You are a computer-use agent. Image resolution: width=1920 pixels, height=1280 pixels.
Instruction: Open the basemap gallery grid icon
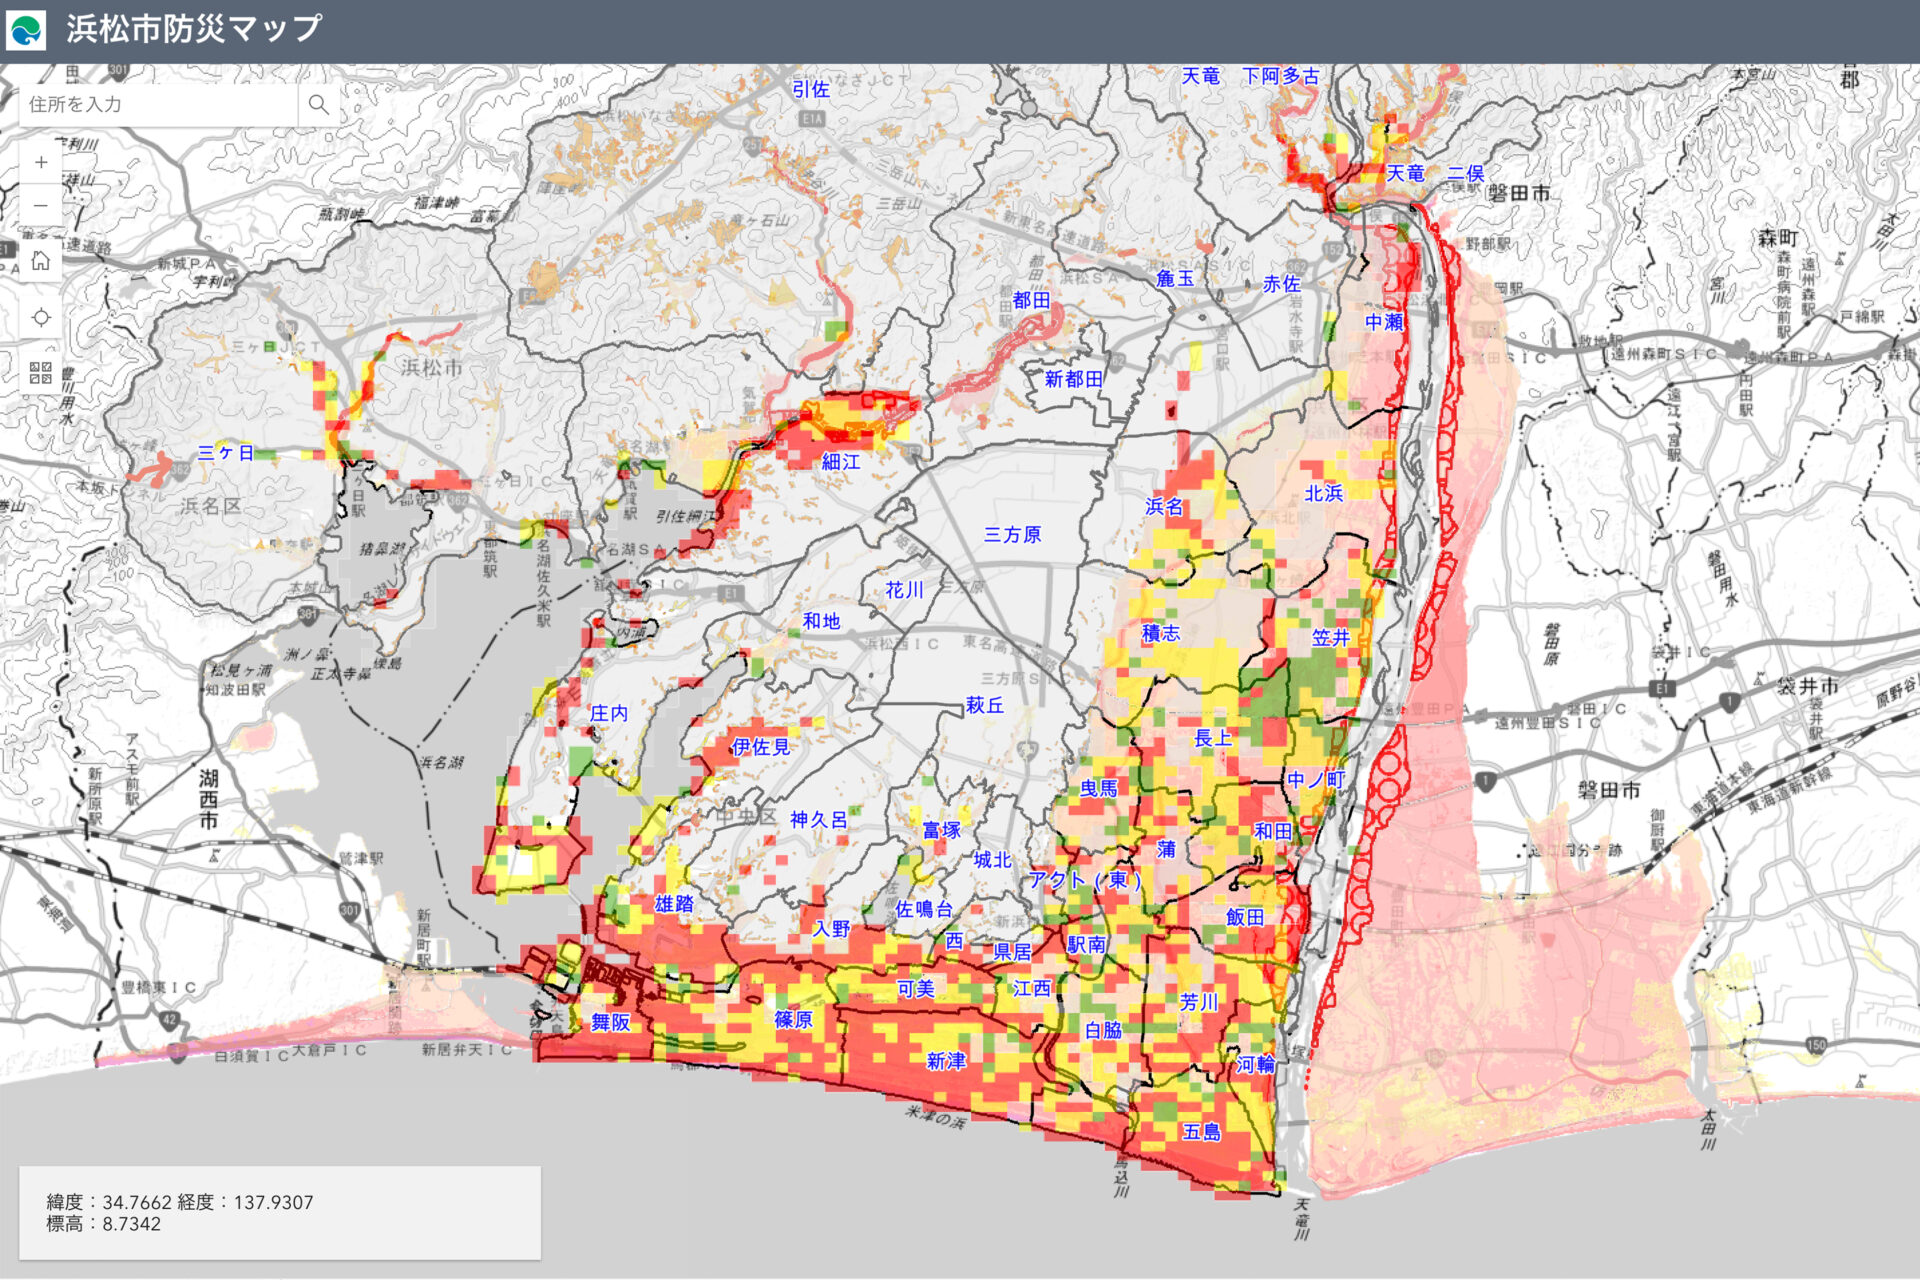click(x=40, y=373)
